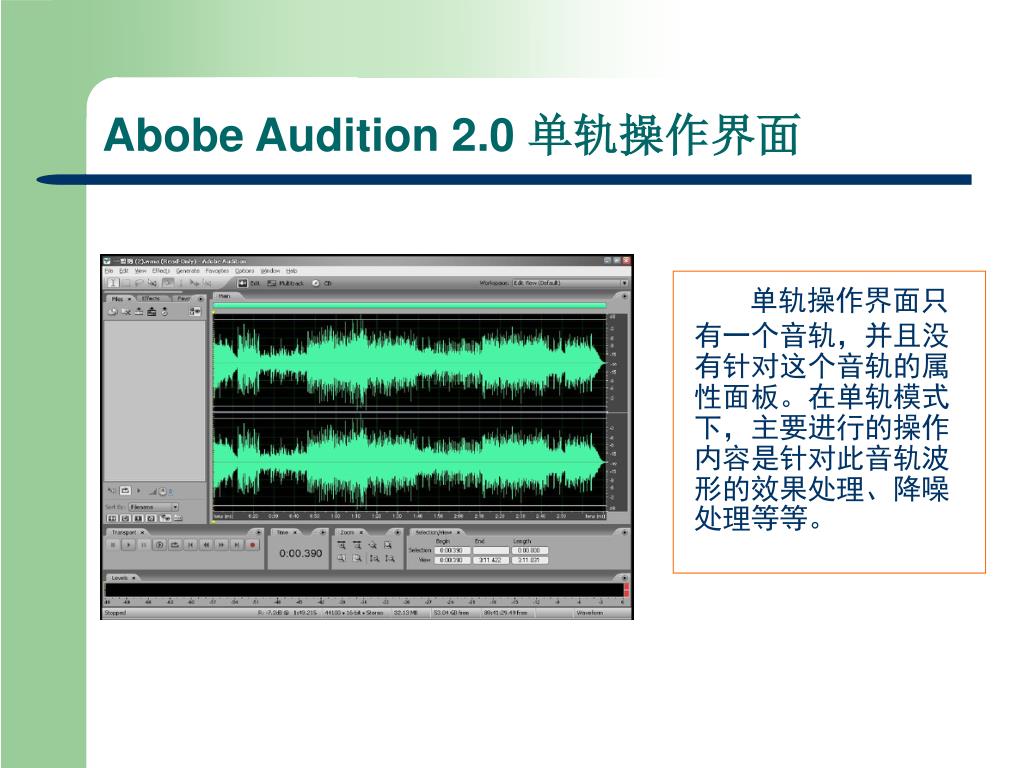Click the Fast Forward button in Transport
Image resolution: width=1024 pixels, height=768 pixels.
coord(221,545)
